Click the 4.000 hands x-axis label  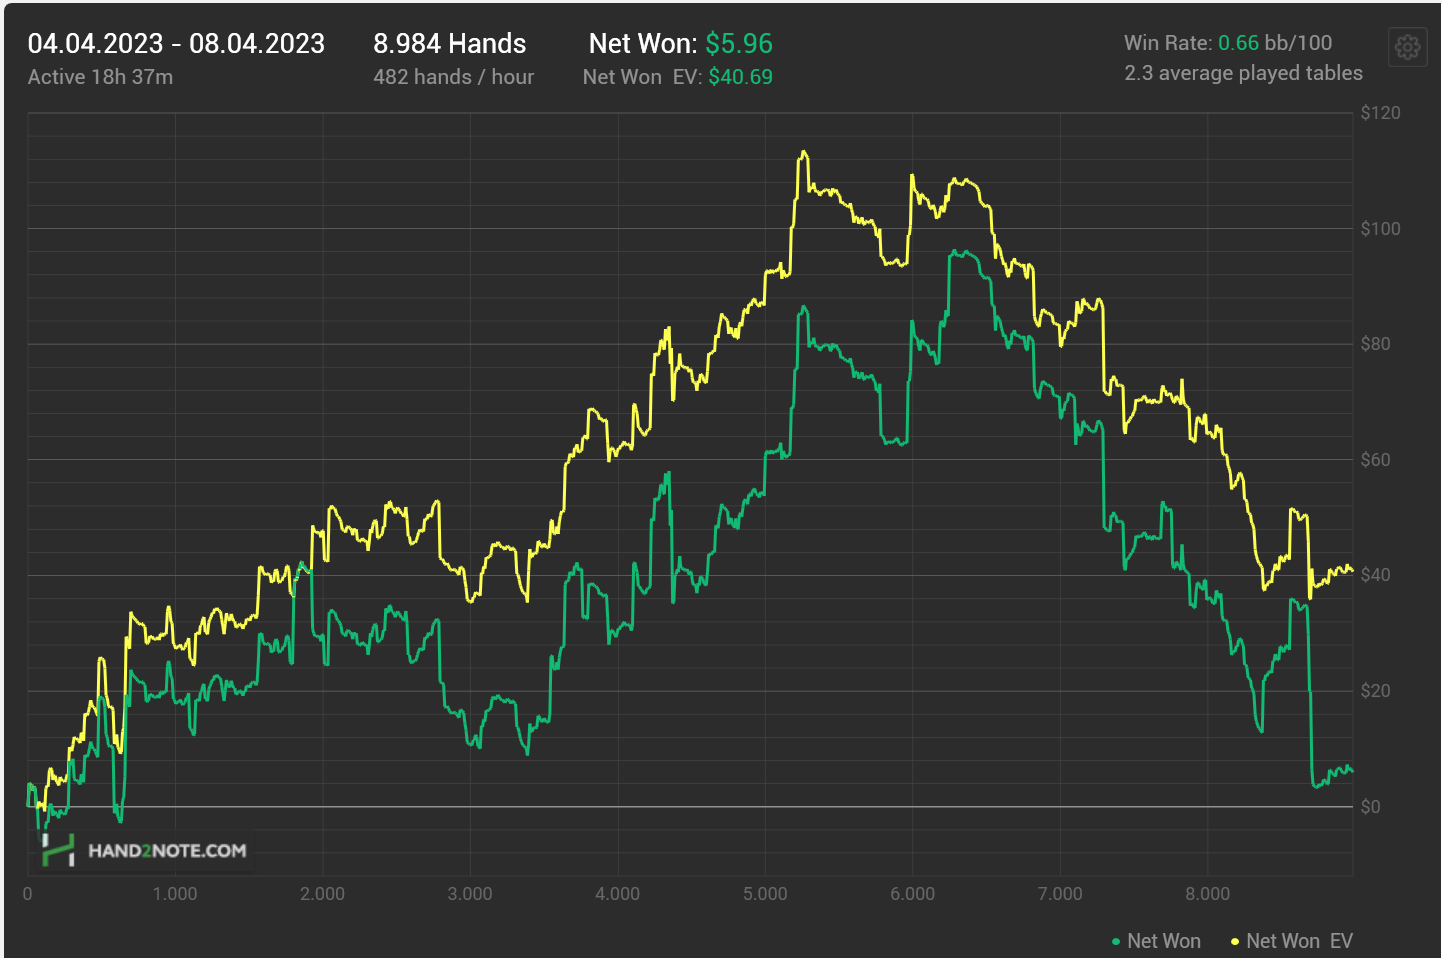coord(618,894)
